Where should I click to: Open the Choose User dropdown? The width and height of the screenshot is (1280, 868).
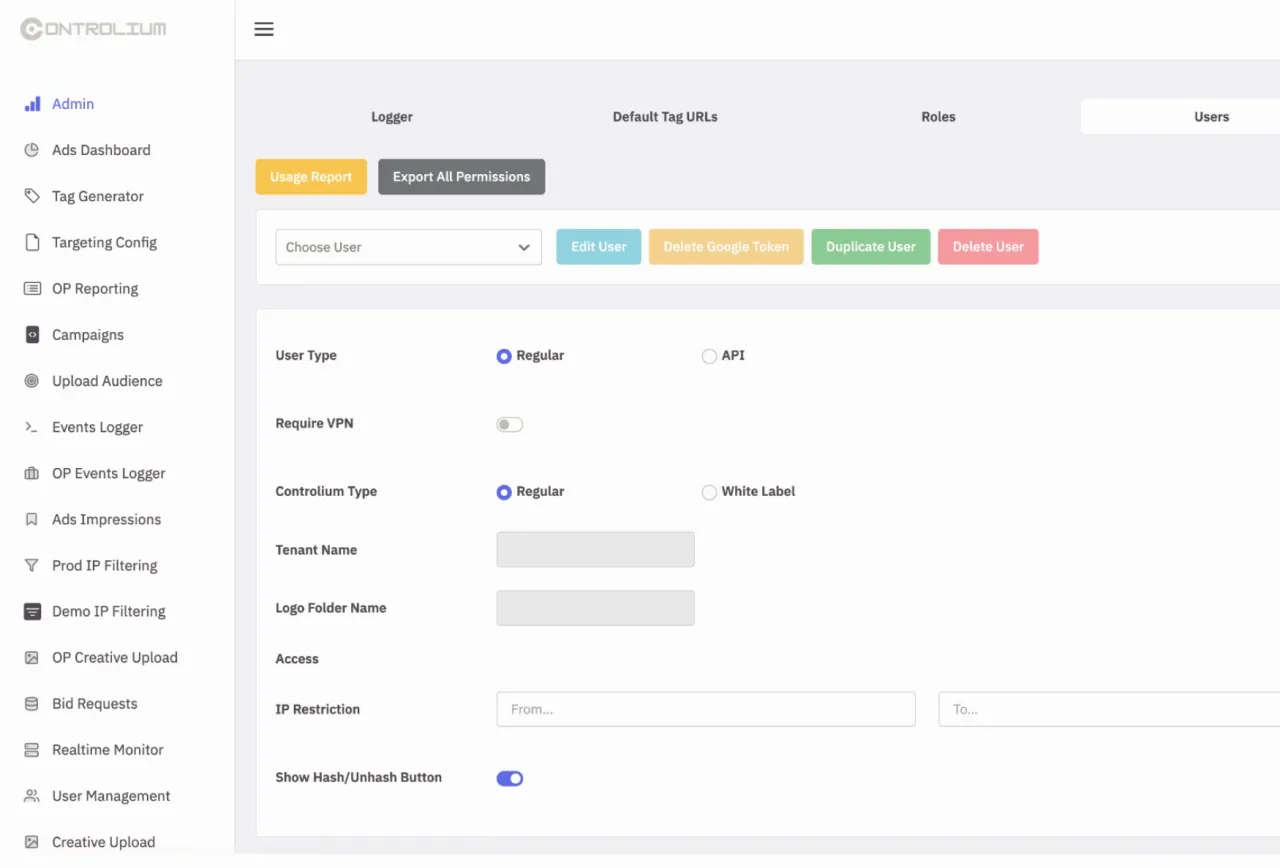point(408,247)
